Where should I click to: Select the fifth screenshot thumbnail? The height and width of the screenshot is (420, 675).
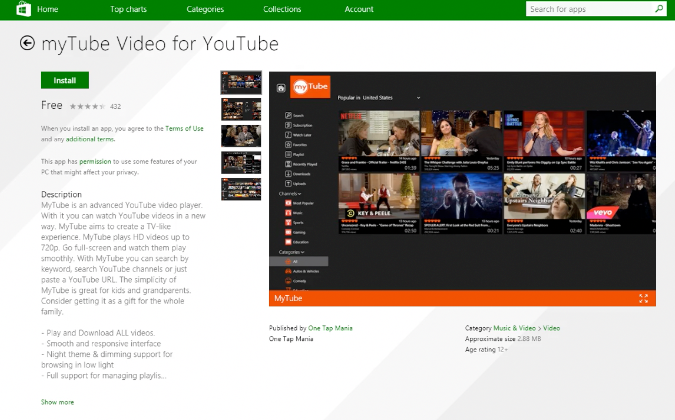[x=241, y=189]
